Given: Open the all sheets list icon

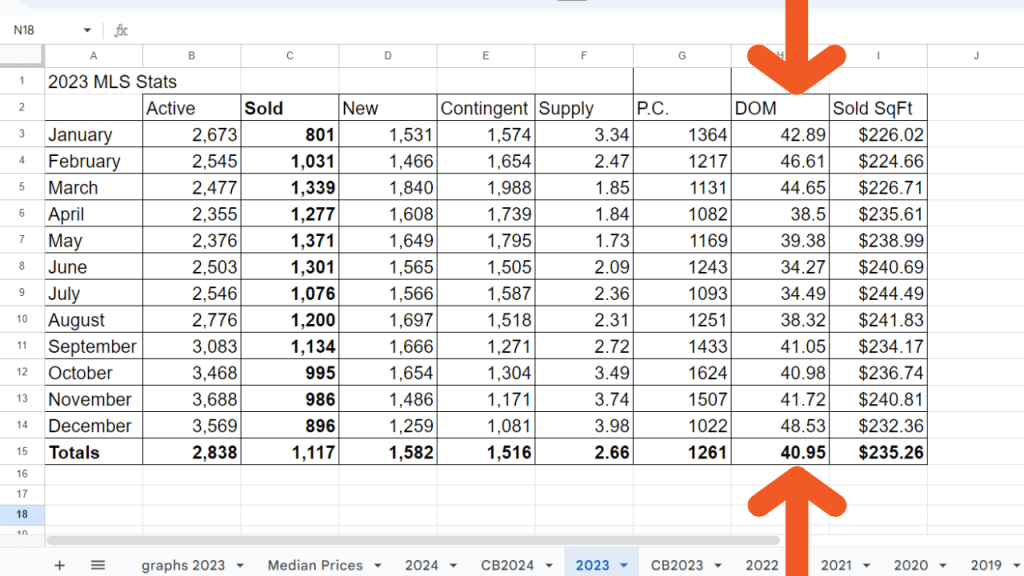Looking at the screenshot, I should (97, 564).
